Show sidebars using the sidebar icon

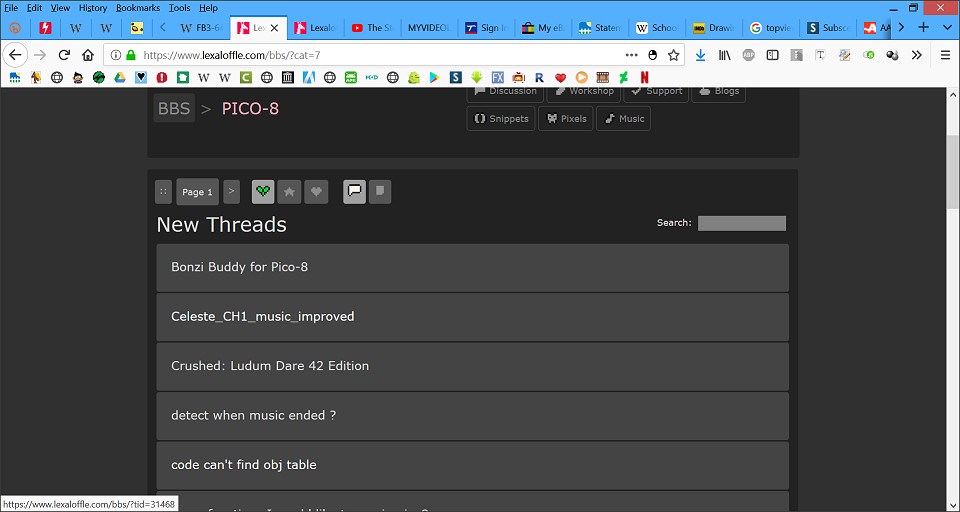point(773,55)
